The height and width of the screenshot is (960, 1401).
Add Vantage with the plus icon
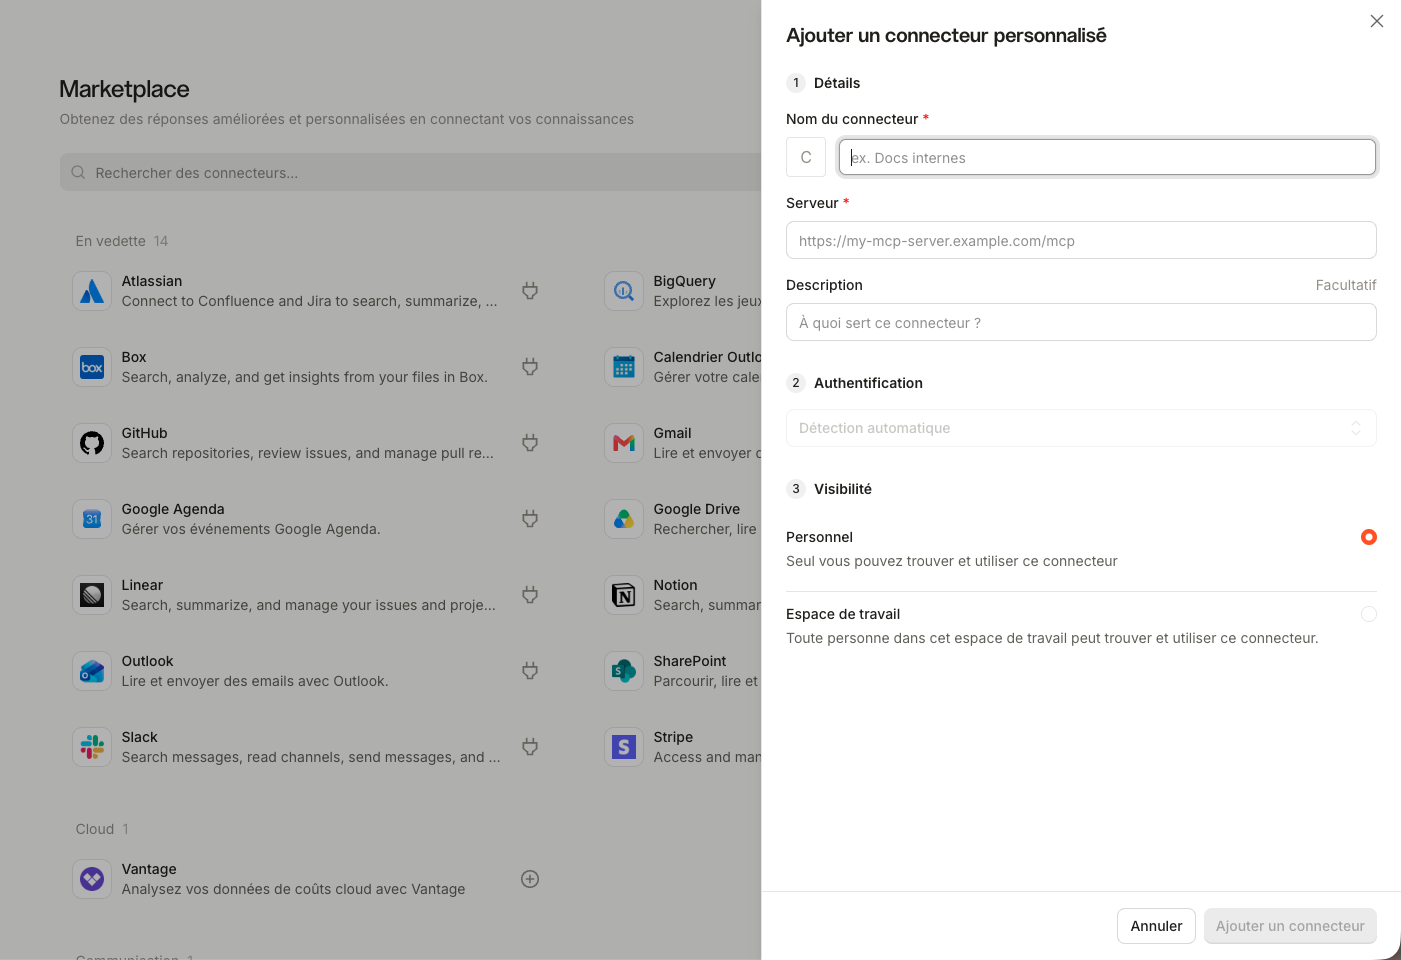point(530,879)
